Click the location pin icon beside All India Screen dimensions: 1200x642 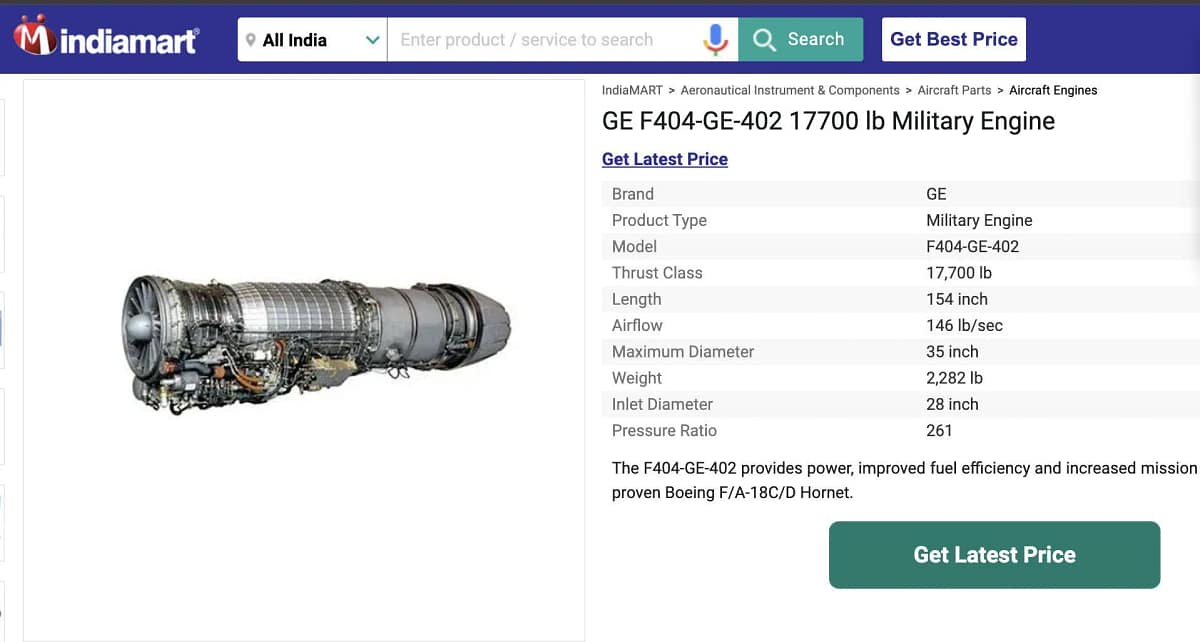250,39
